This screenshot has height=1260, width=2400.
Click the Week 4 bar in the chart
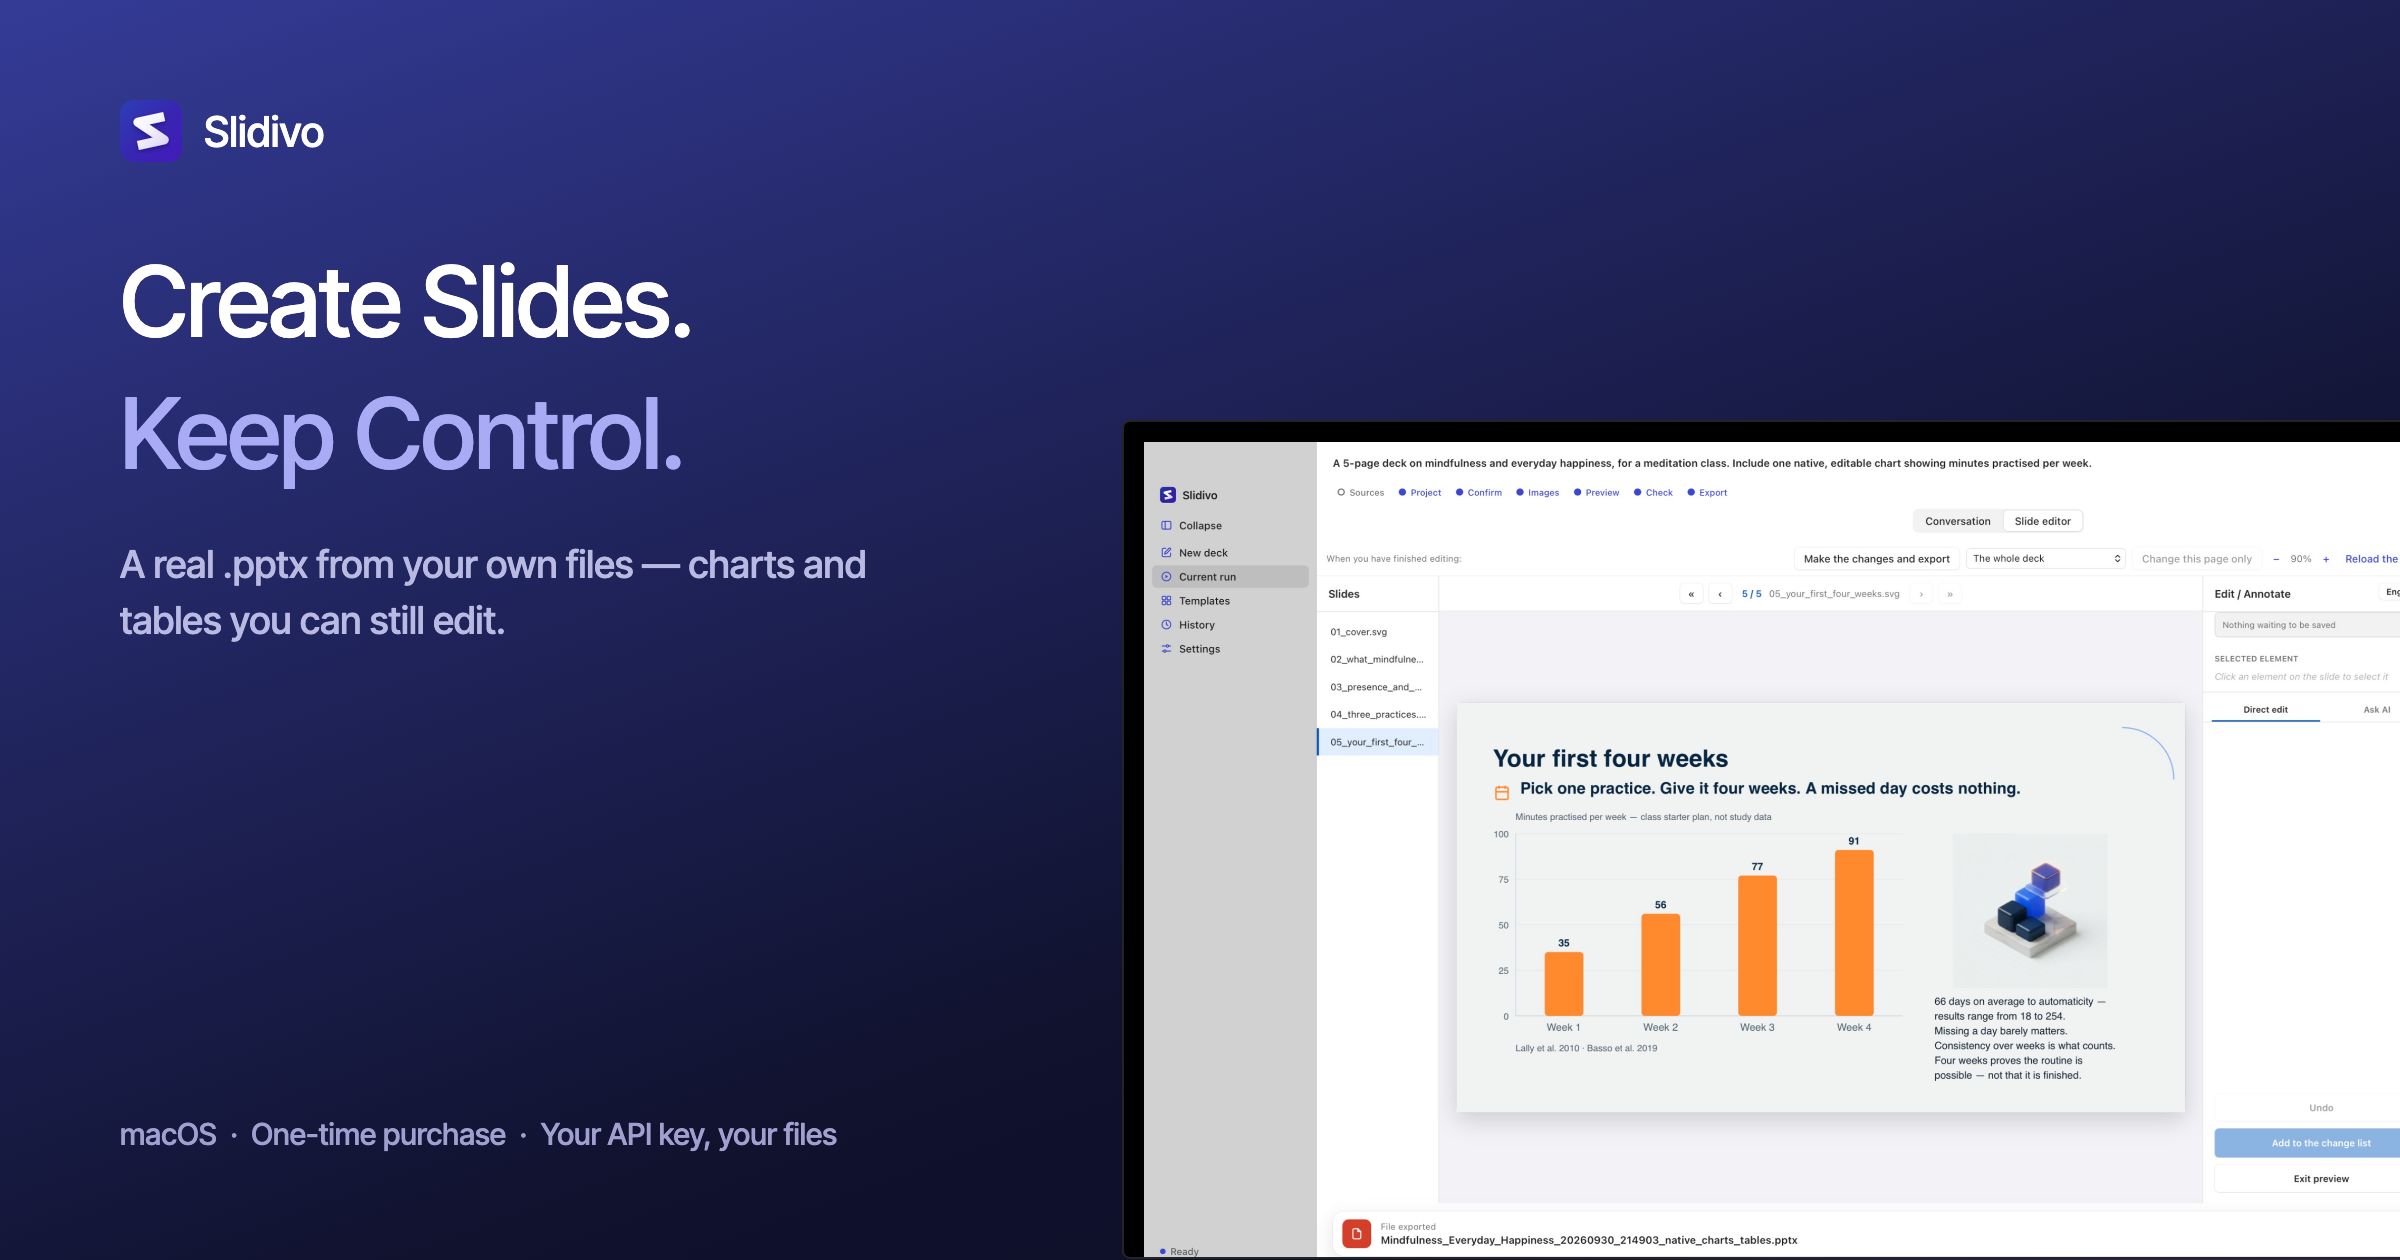point(1854,933)
